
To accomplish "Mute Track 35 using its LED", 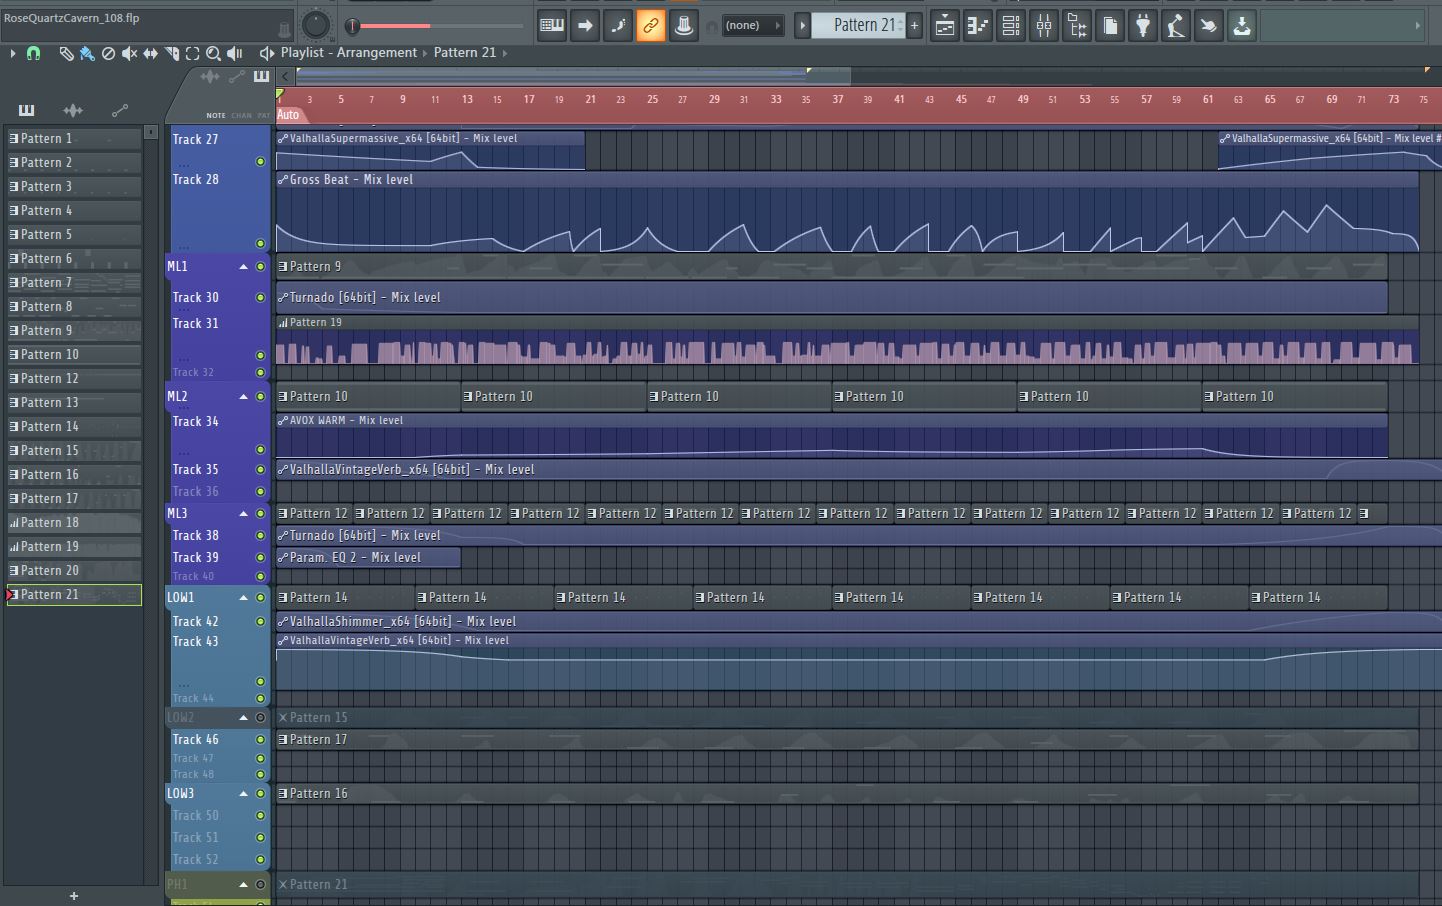I will pyautogui.click(x=260, y=470).
